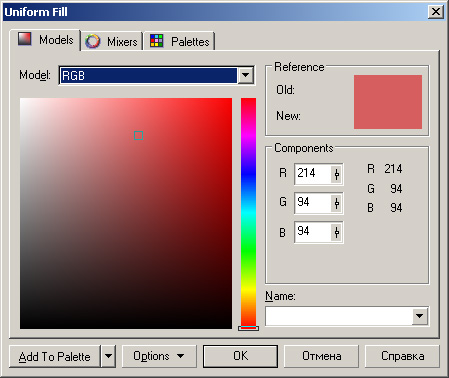The width and height of the screenshot is (449, 378).
Task: Click the color picker marker in the gradient field
Action: pos(138,136)
